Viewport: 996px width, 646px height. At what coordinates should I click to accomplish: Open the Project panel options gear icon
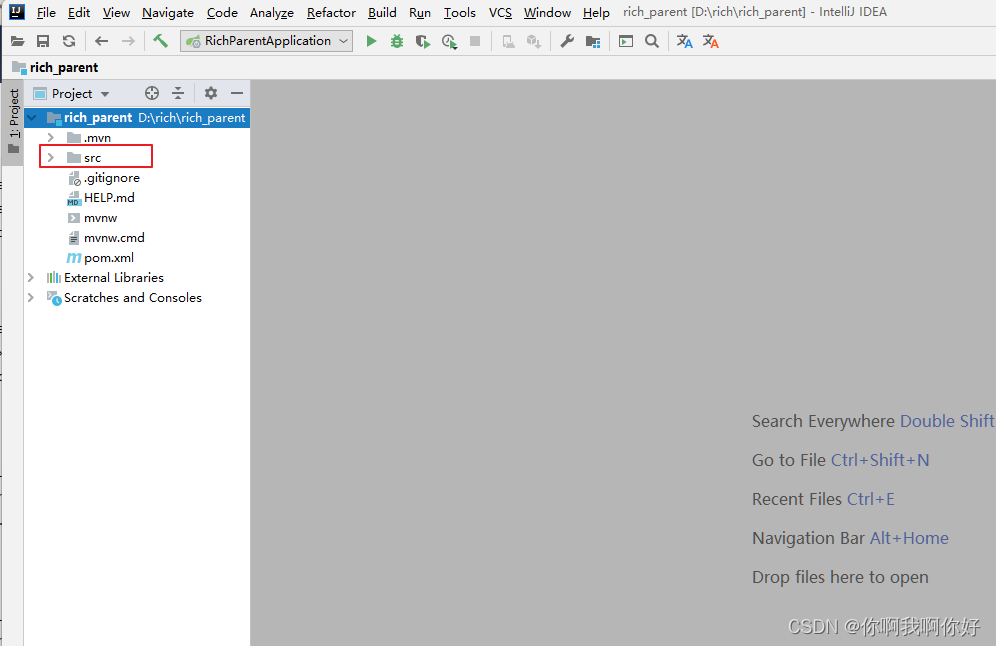(x=209, y=92)
